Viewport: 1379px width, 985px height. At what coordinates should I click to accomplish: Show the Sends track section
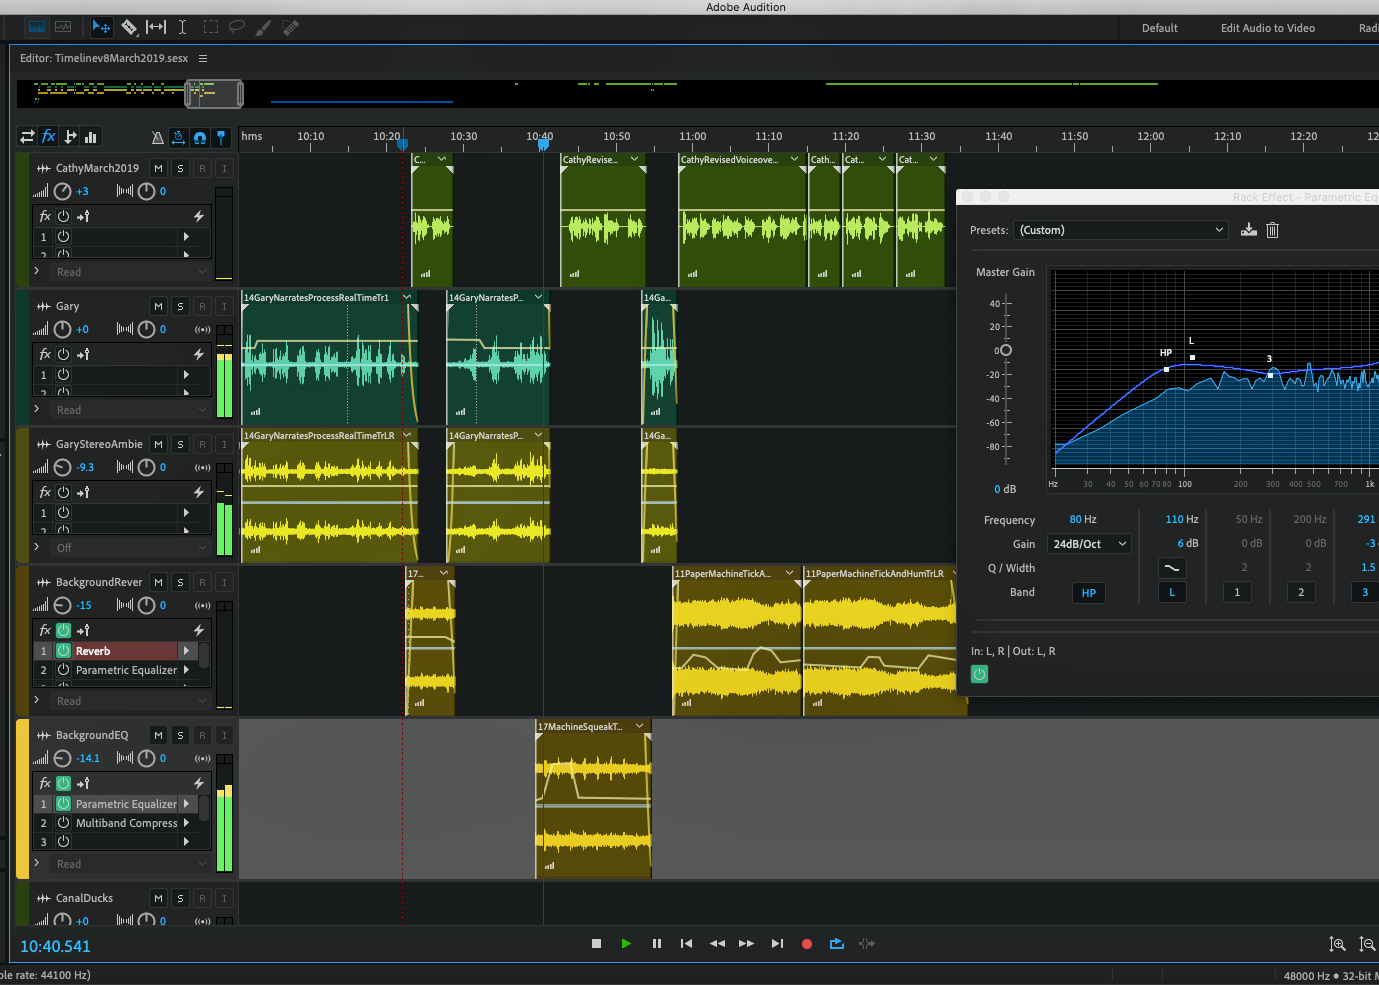point(70,137)
